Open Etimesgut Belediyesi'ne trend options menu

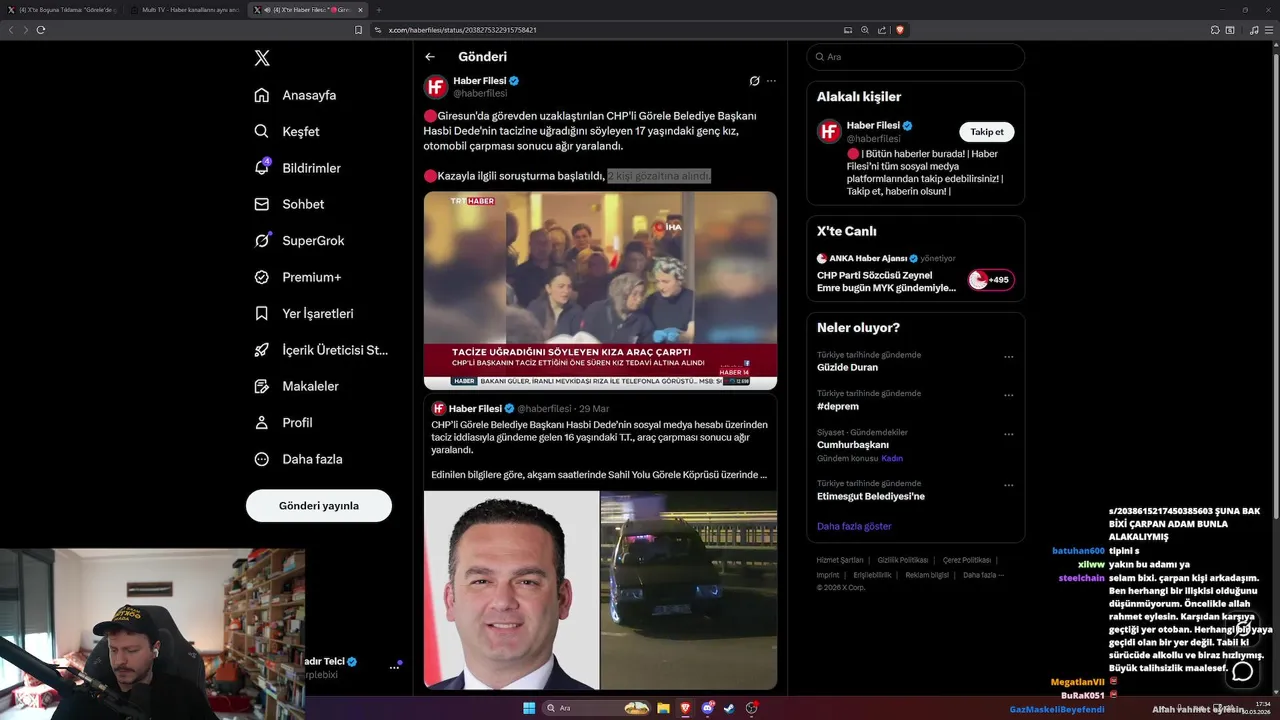click(x=1008, y=486)
